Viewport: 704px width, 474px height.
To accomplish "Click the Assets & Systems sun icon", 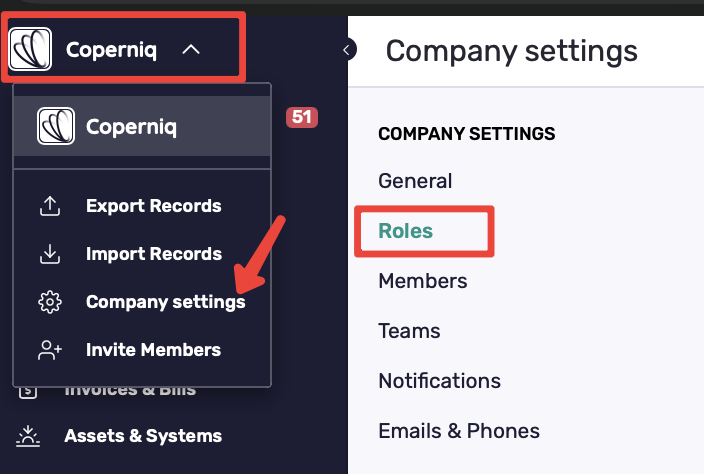I will click(28, 436).
